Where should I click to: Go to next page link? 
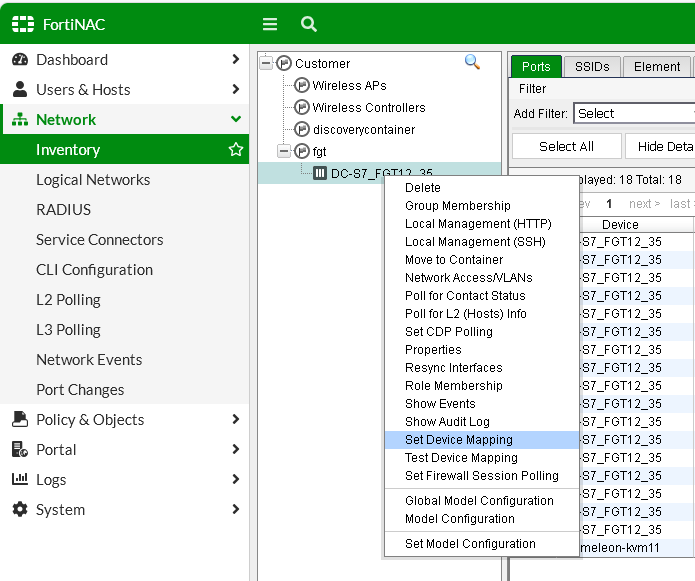(x=644, y=204)
